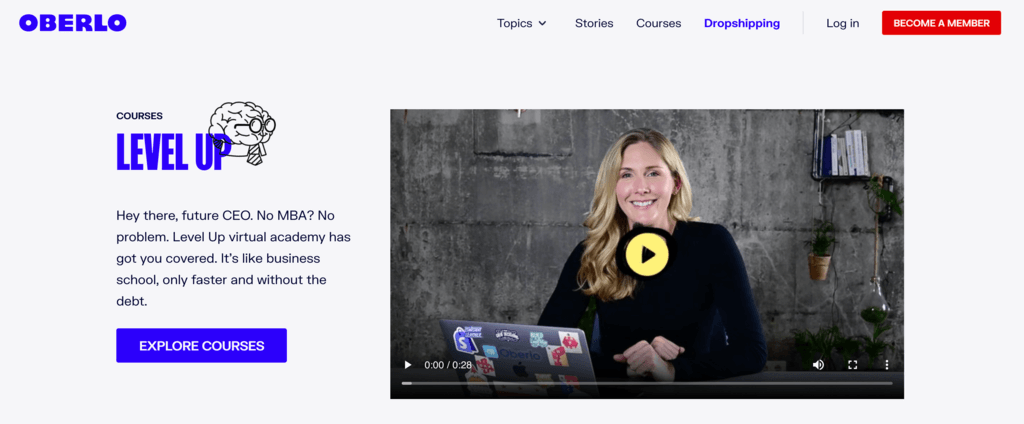
Task: Open the Stories nav item
Action: [594, 23]
